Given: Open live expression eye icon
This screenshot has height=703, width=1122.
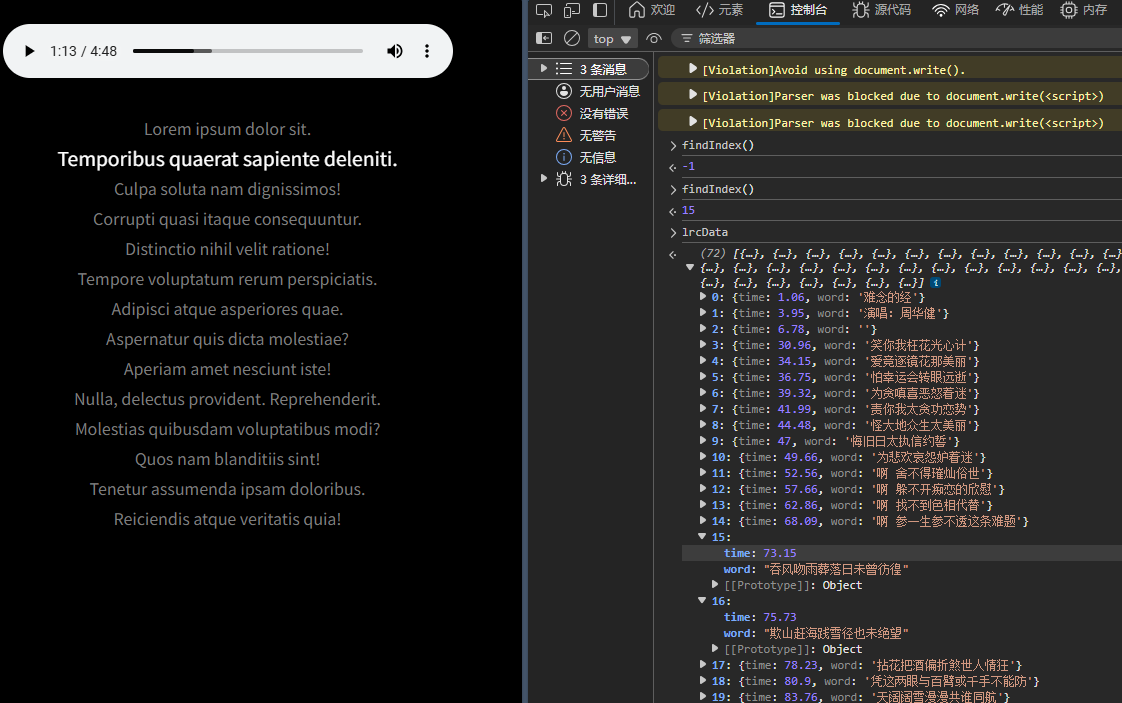Looking at the screenshot, I should [654, 38].
